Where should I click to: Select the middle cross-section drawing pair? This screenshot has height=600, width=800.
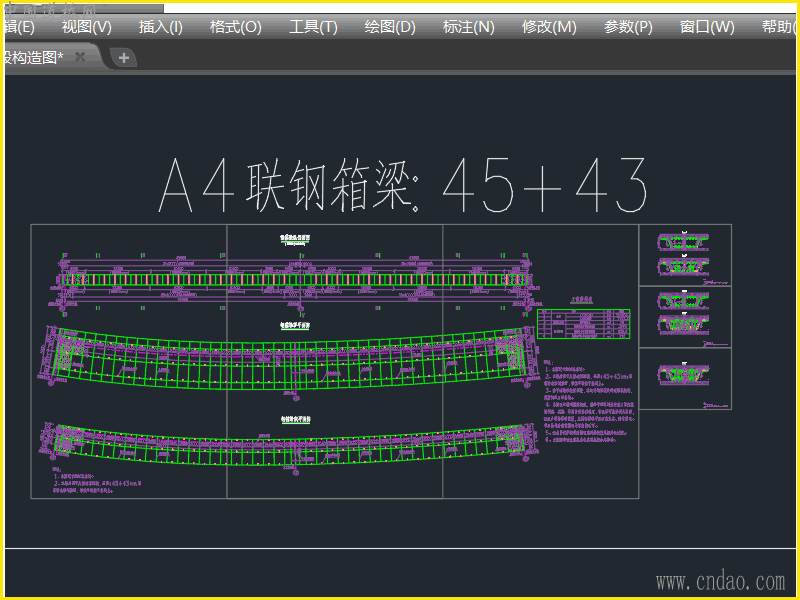(684, 313)
